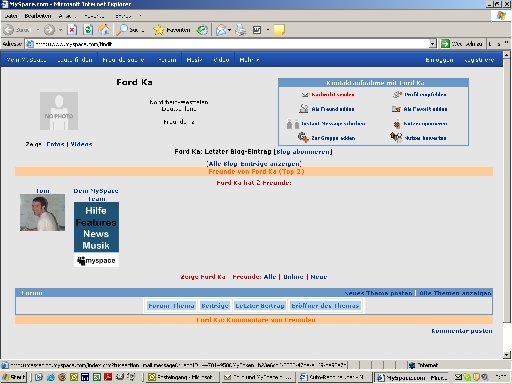The width and height of the screenshot is (512, 384).
Task: Click the green Go arrow next to address bar
Action: (445, 44)
